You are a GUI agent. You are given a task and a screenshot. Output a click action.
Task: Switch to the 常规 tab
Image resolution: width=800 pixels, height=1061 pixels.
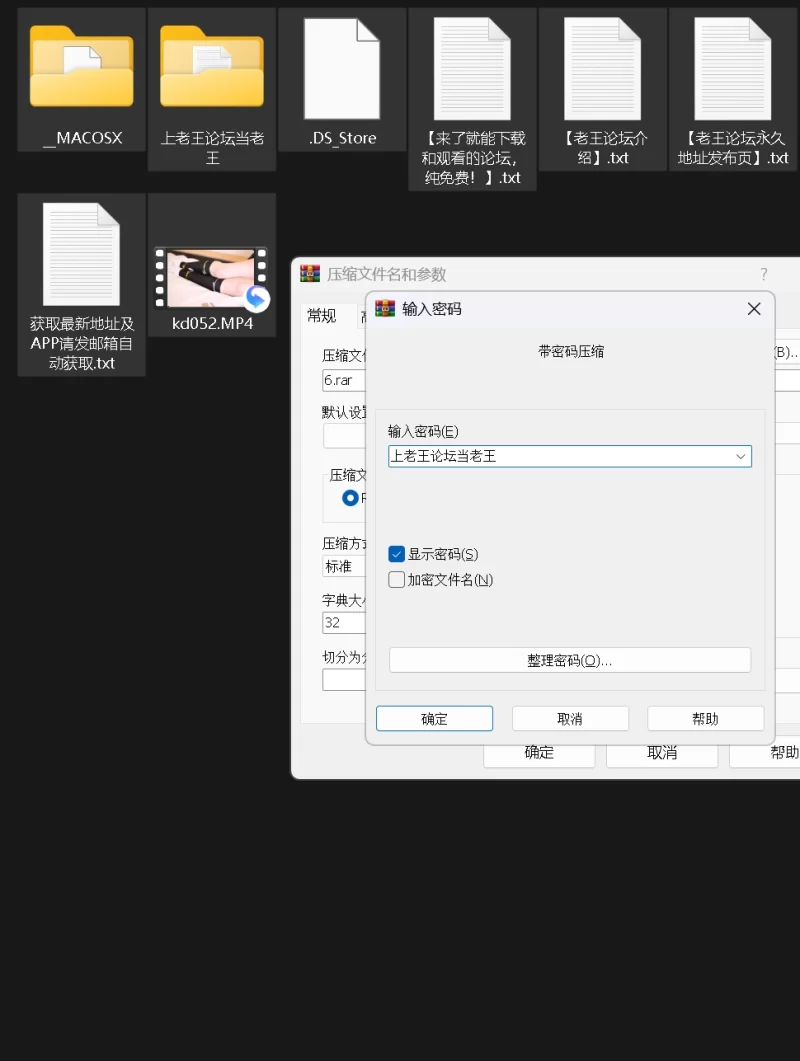point(322,316)
